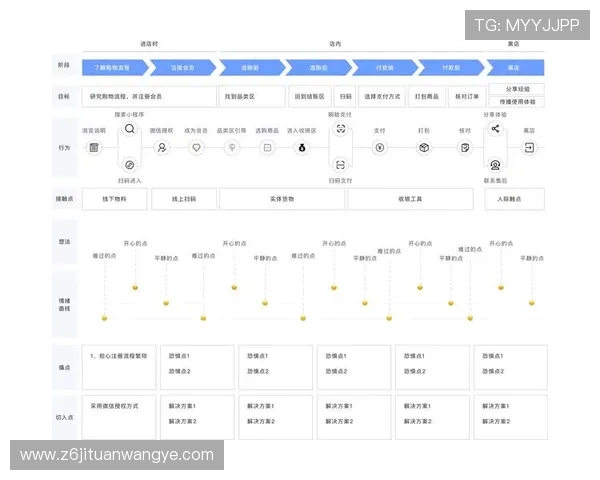Screen dimensions: 600x480
Task: Select the 进入收银区 money bag icon
Action: click(x=302, y=147)
